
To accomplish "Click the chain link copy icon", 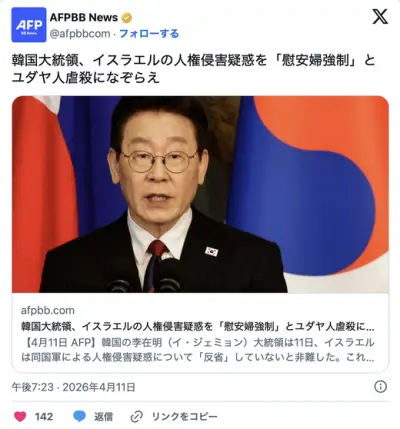I will pyautogui.click(x=137, y=416).
